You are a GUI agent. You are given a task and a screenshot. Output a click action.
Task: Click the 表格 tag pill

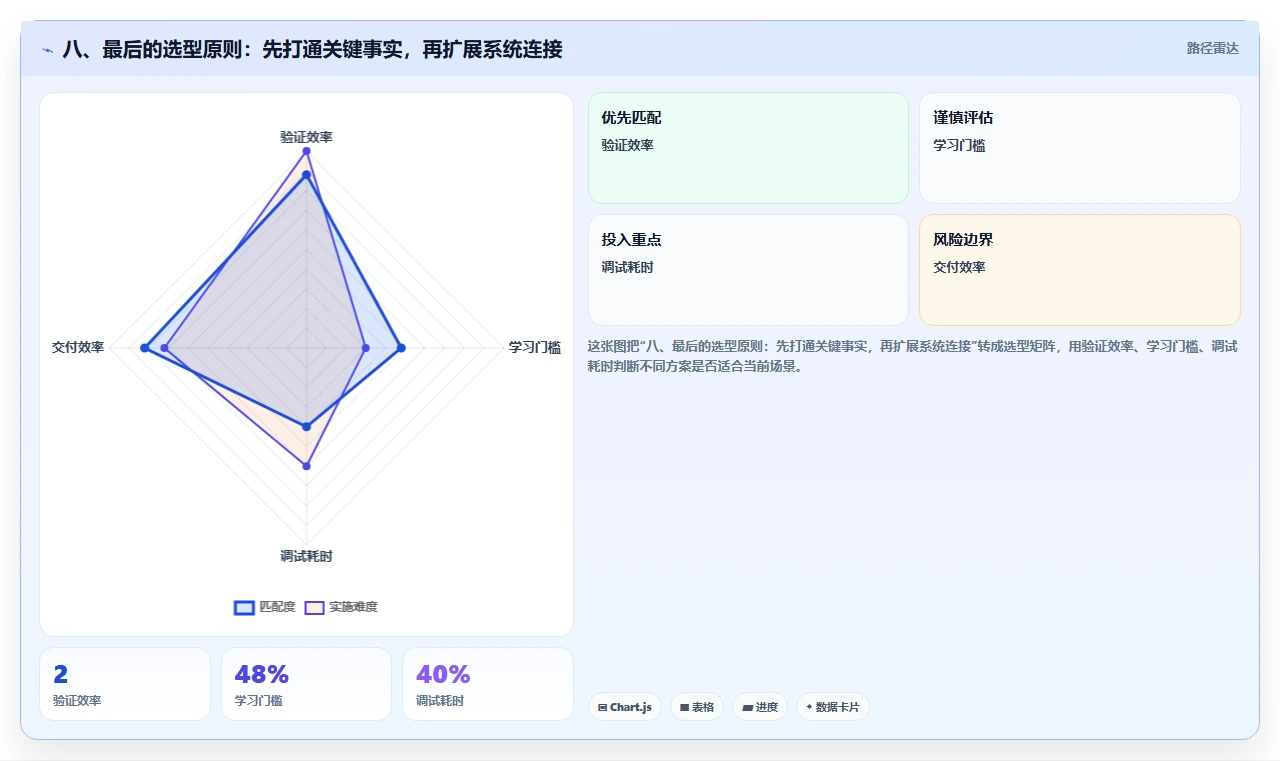[x=697, y=707]
